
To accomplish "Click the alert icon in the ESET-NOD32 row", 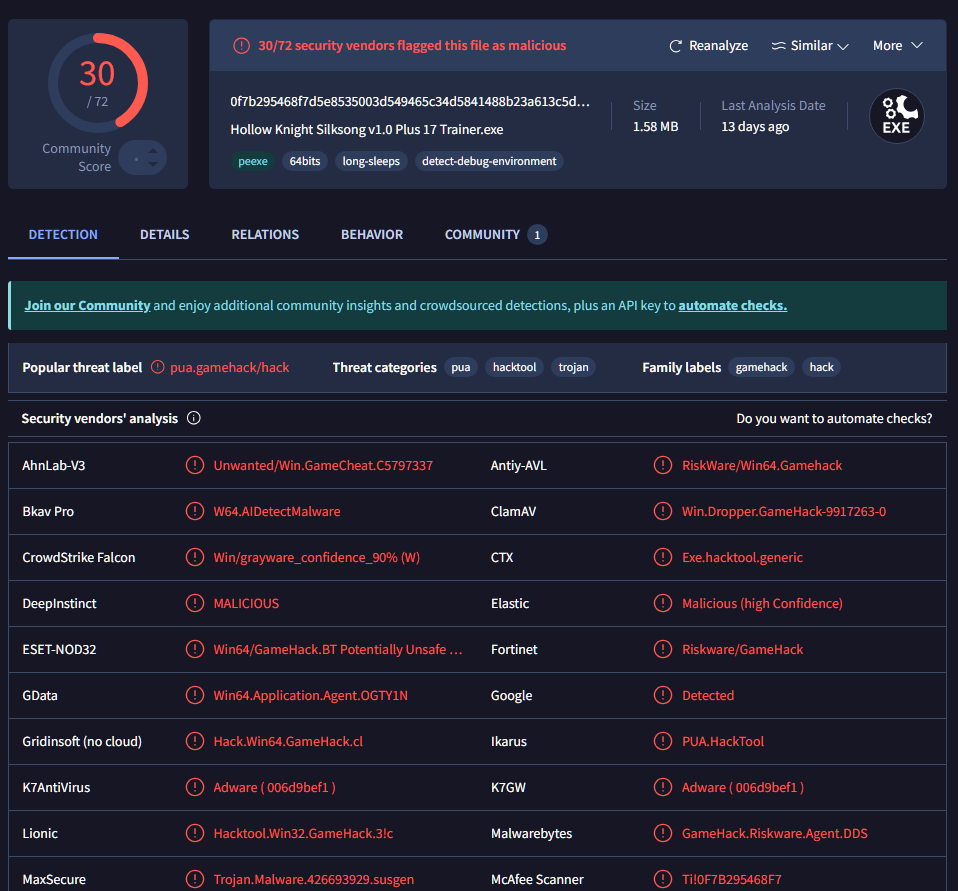I will 194,649.
